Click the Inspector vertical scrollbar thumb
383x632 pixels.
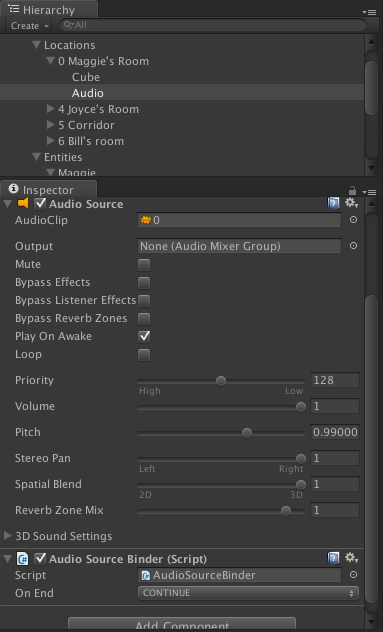(371, 449)
